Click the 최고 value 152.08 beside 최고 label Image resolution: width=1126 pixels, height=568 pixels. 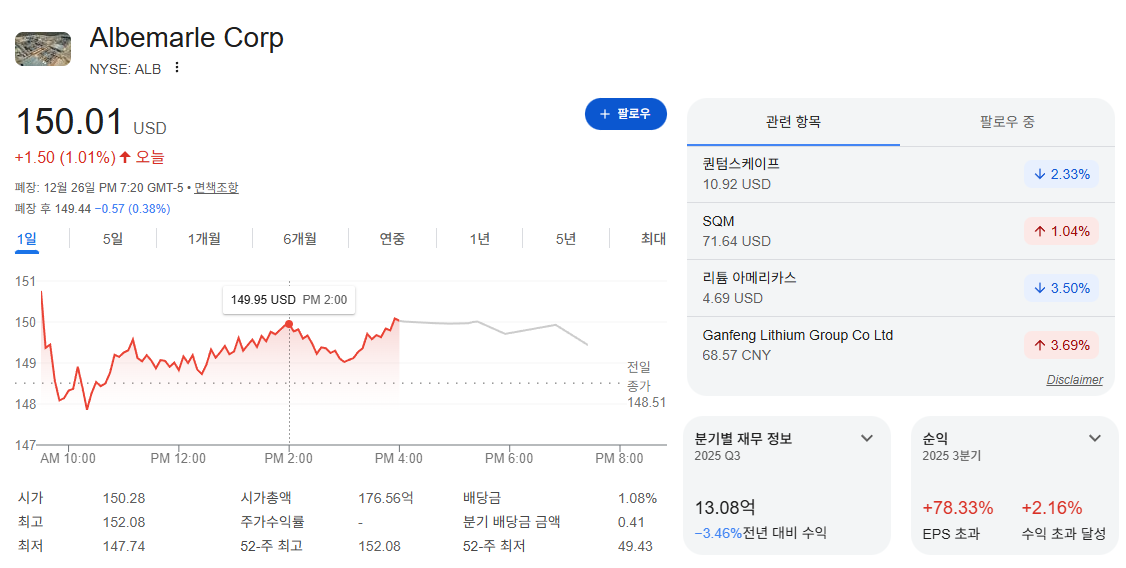[x=124, y=522]
